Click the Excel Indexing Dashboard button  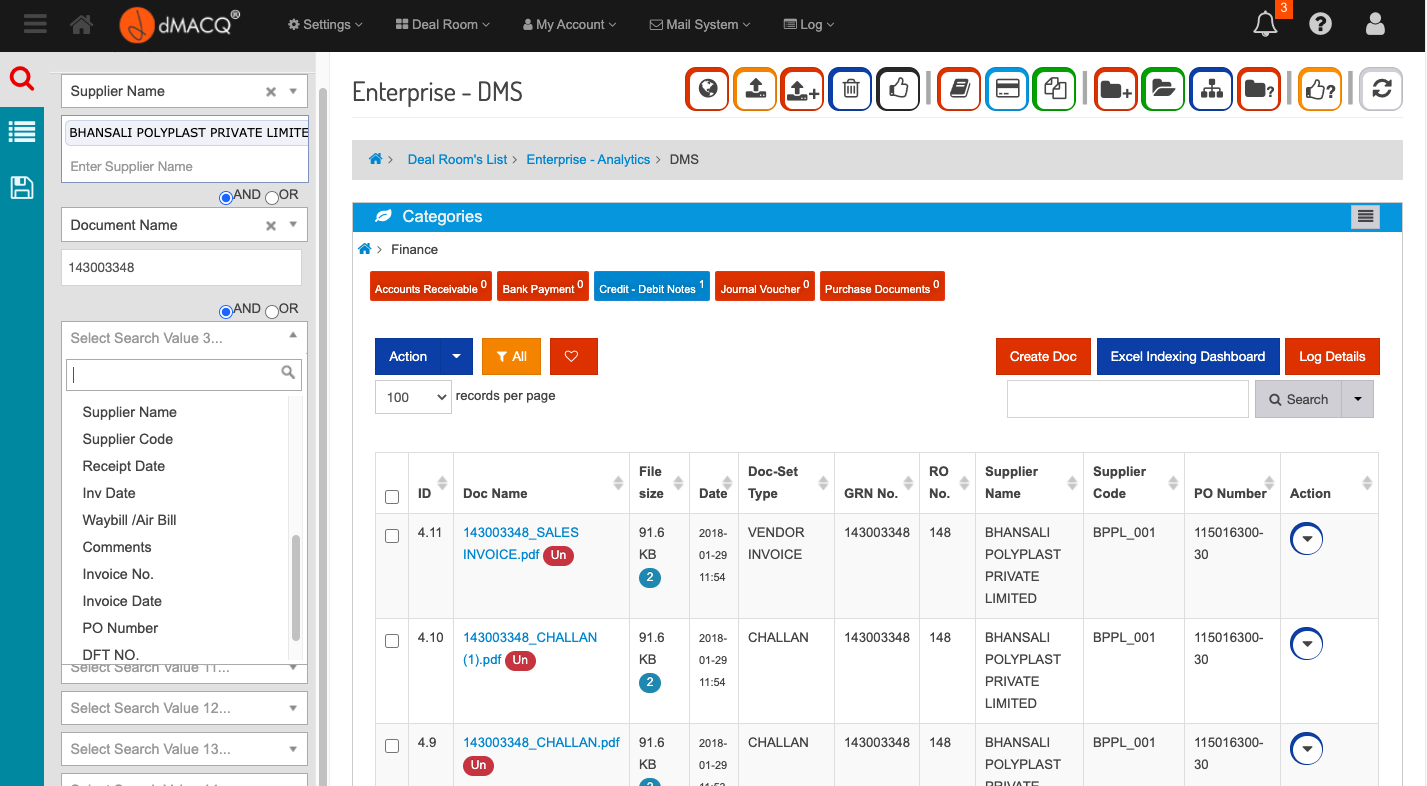click(1187, 356)
